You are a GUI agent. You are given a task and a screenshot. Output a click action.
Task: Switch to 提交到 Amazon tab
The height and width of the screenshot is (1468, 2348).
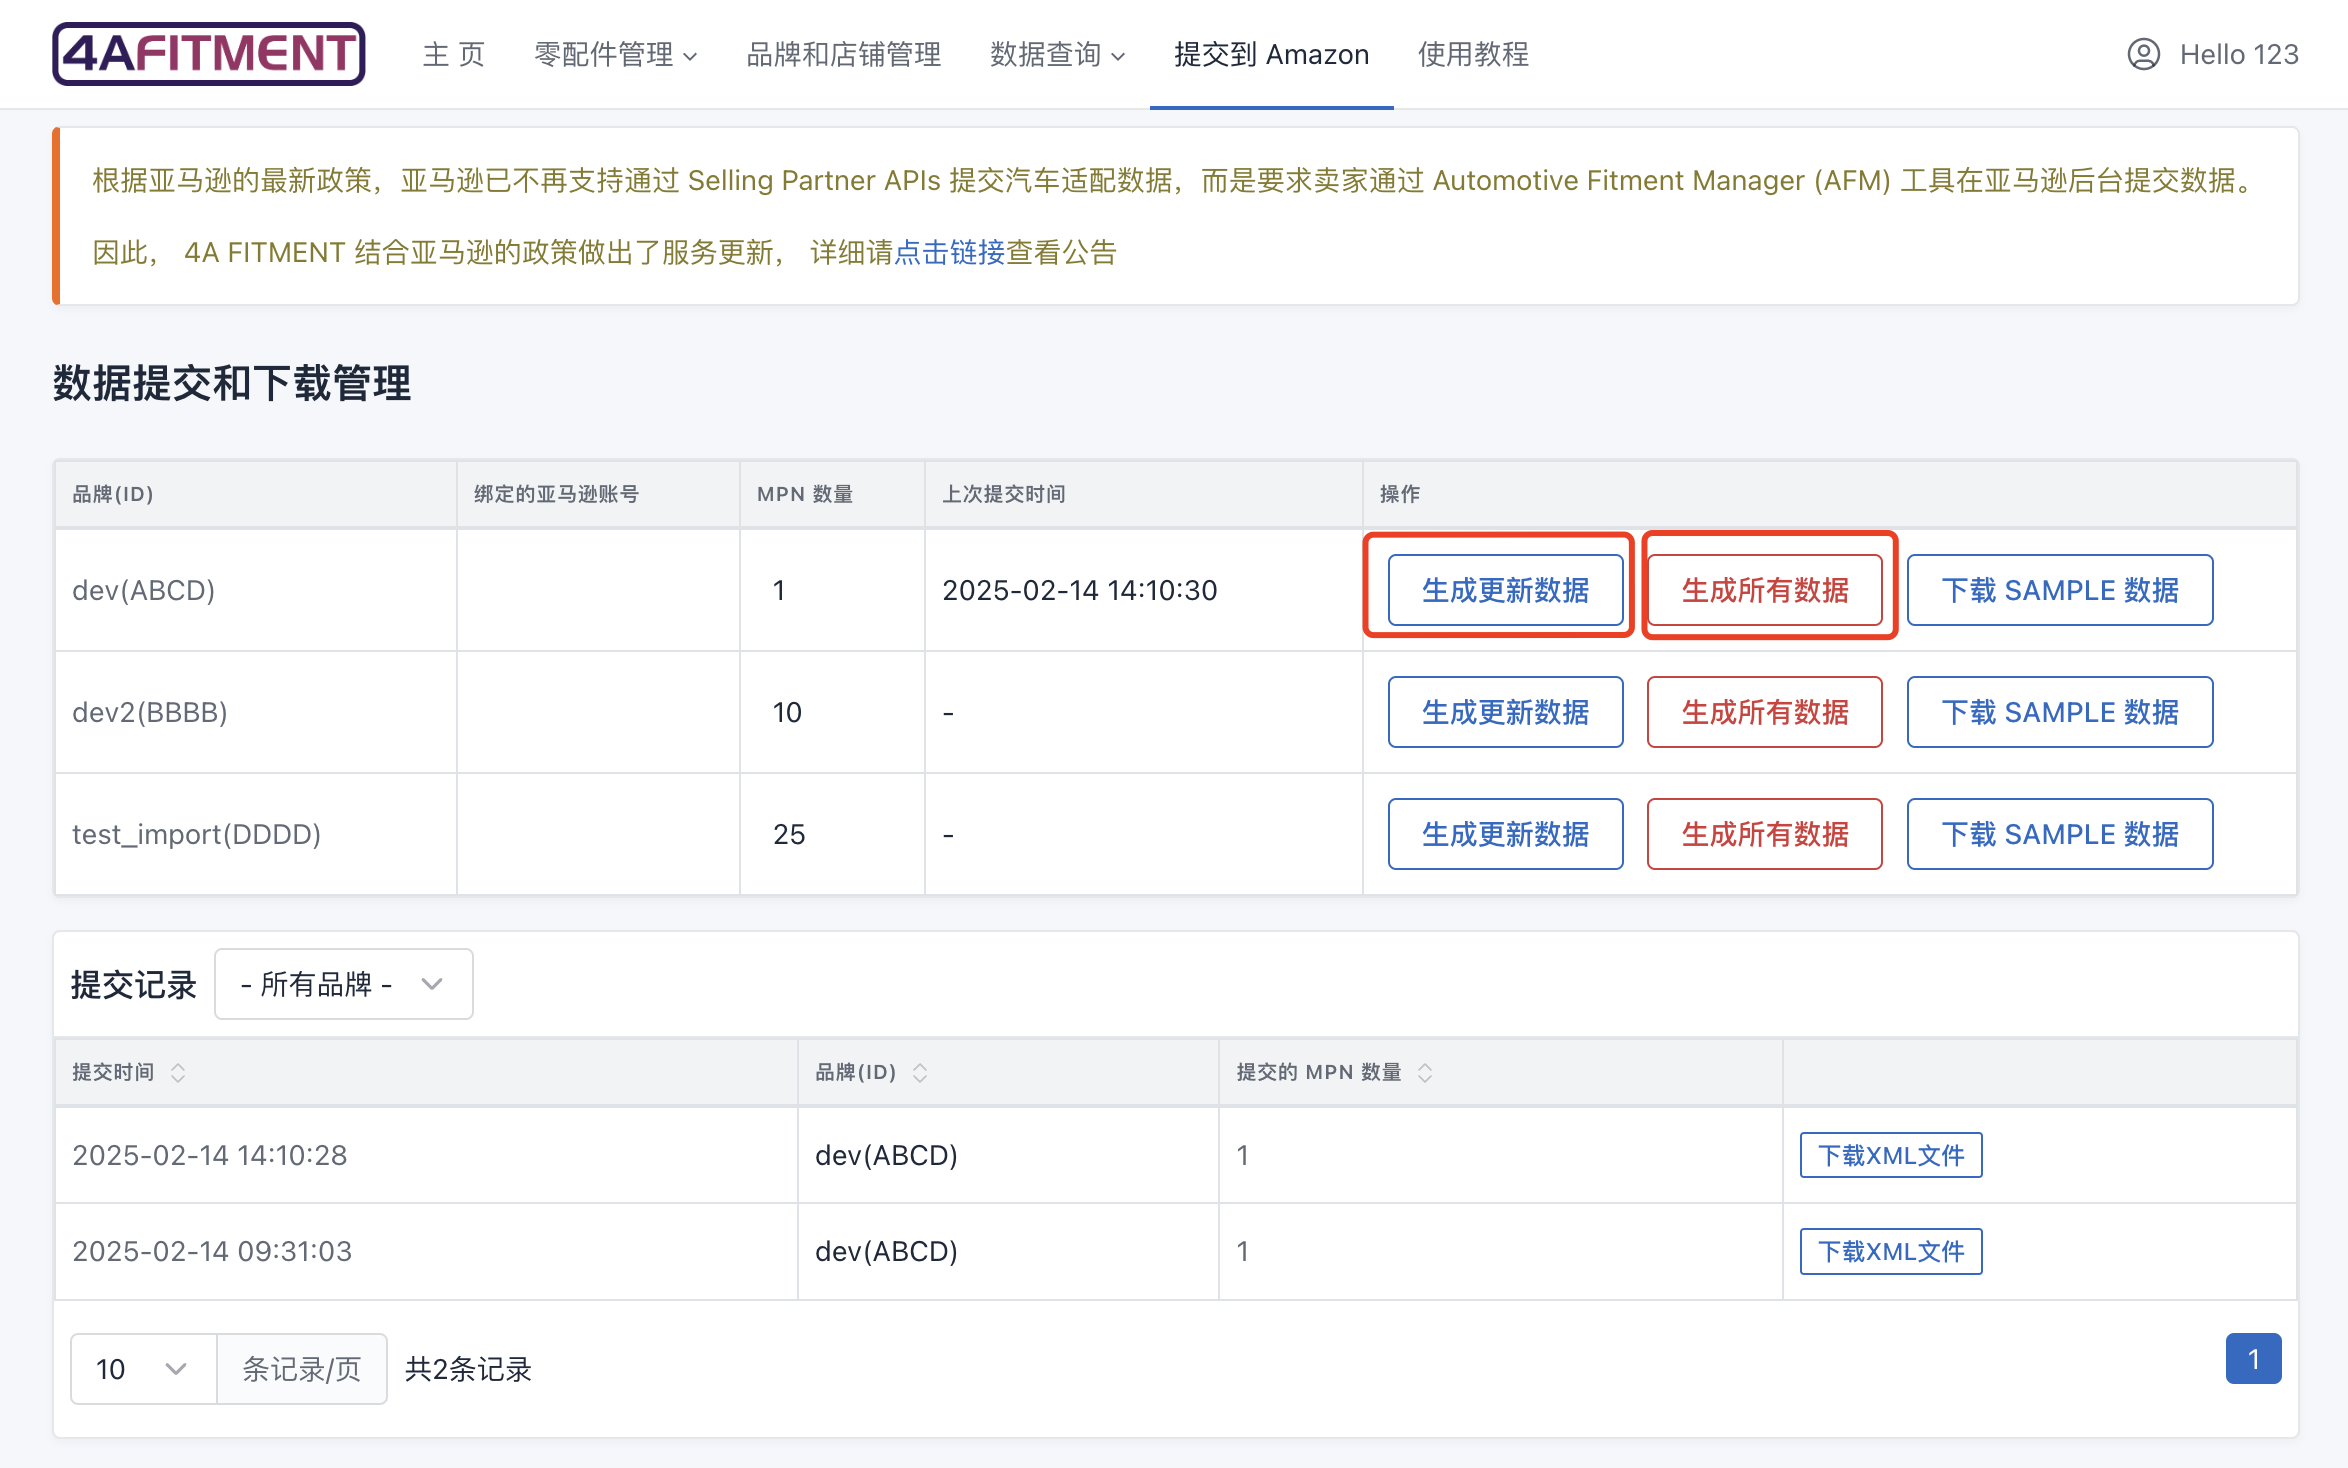1271,54
